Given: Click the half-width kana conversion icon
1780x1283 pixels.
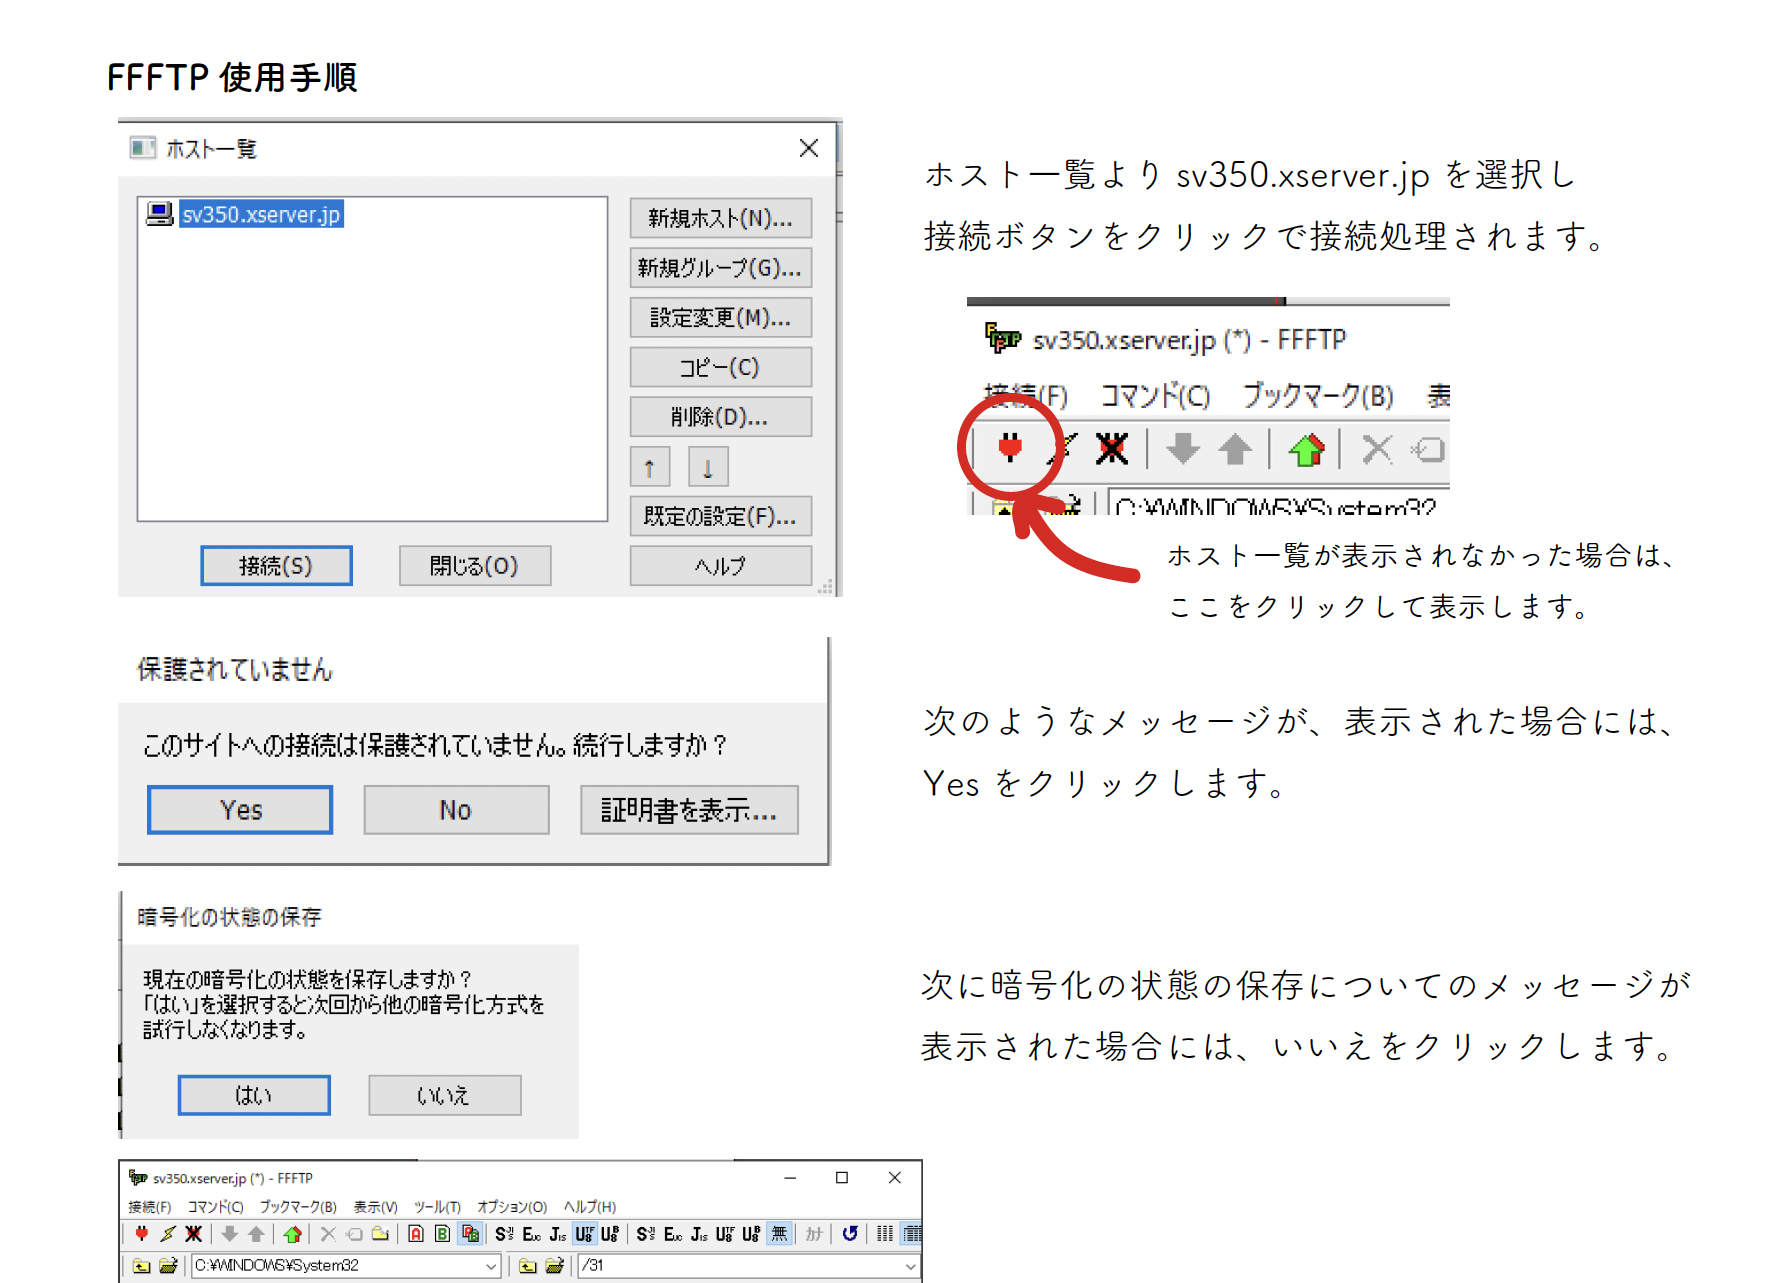Looking at the screenshot, I should (x=814, y=1234).
